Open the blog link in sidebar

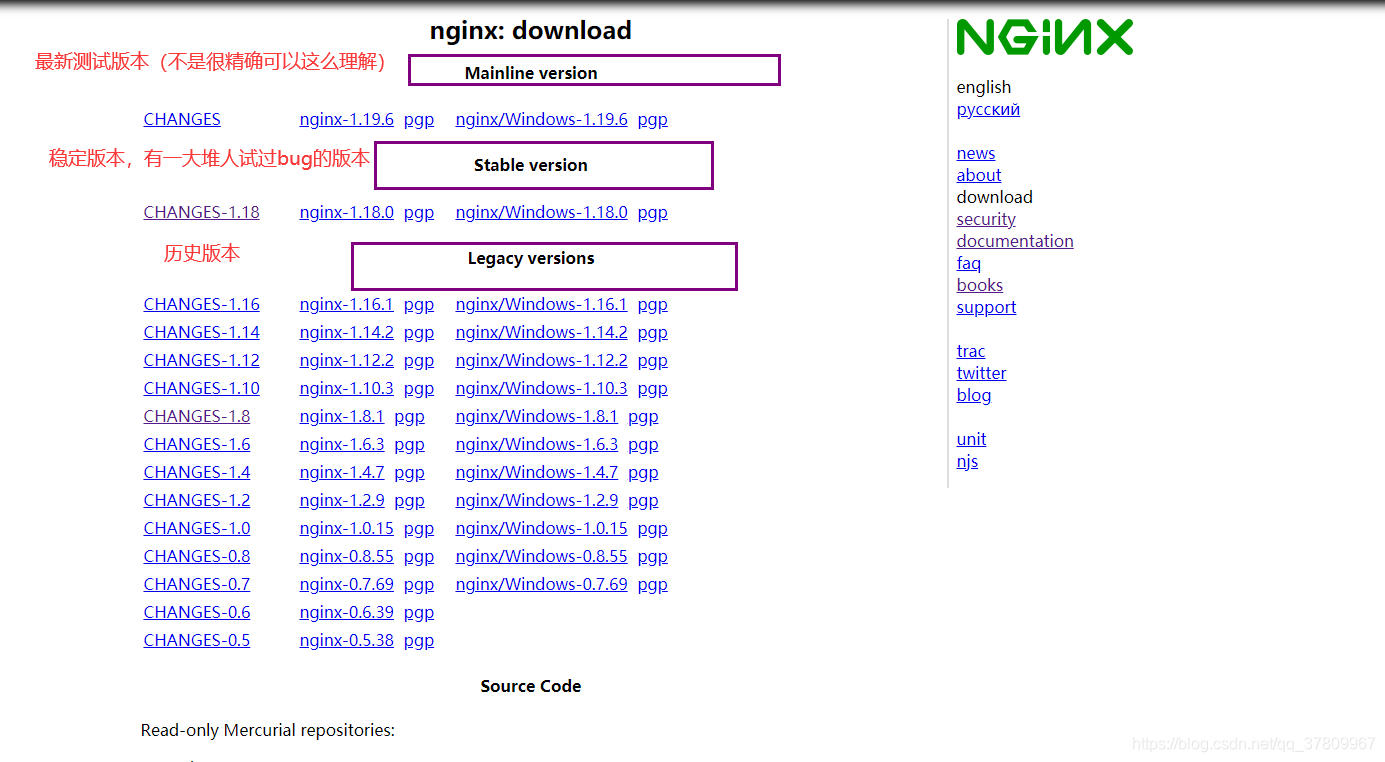click(x=973, y=395)
